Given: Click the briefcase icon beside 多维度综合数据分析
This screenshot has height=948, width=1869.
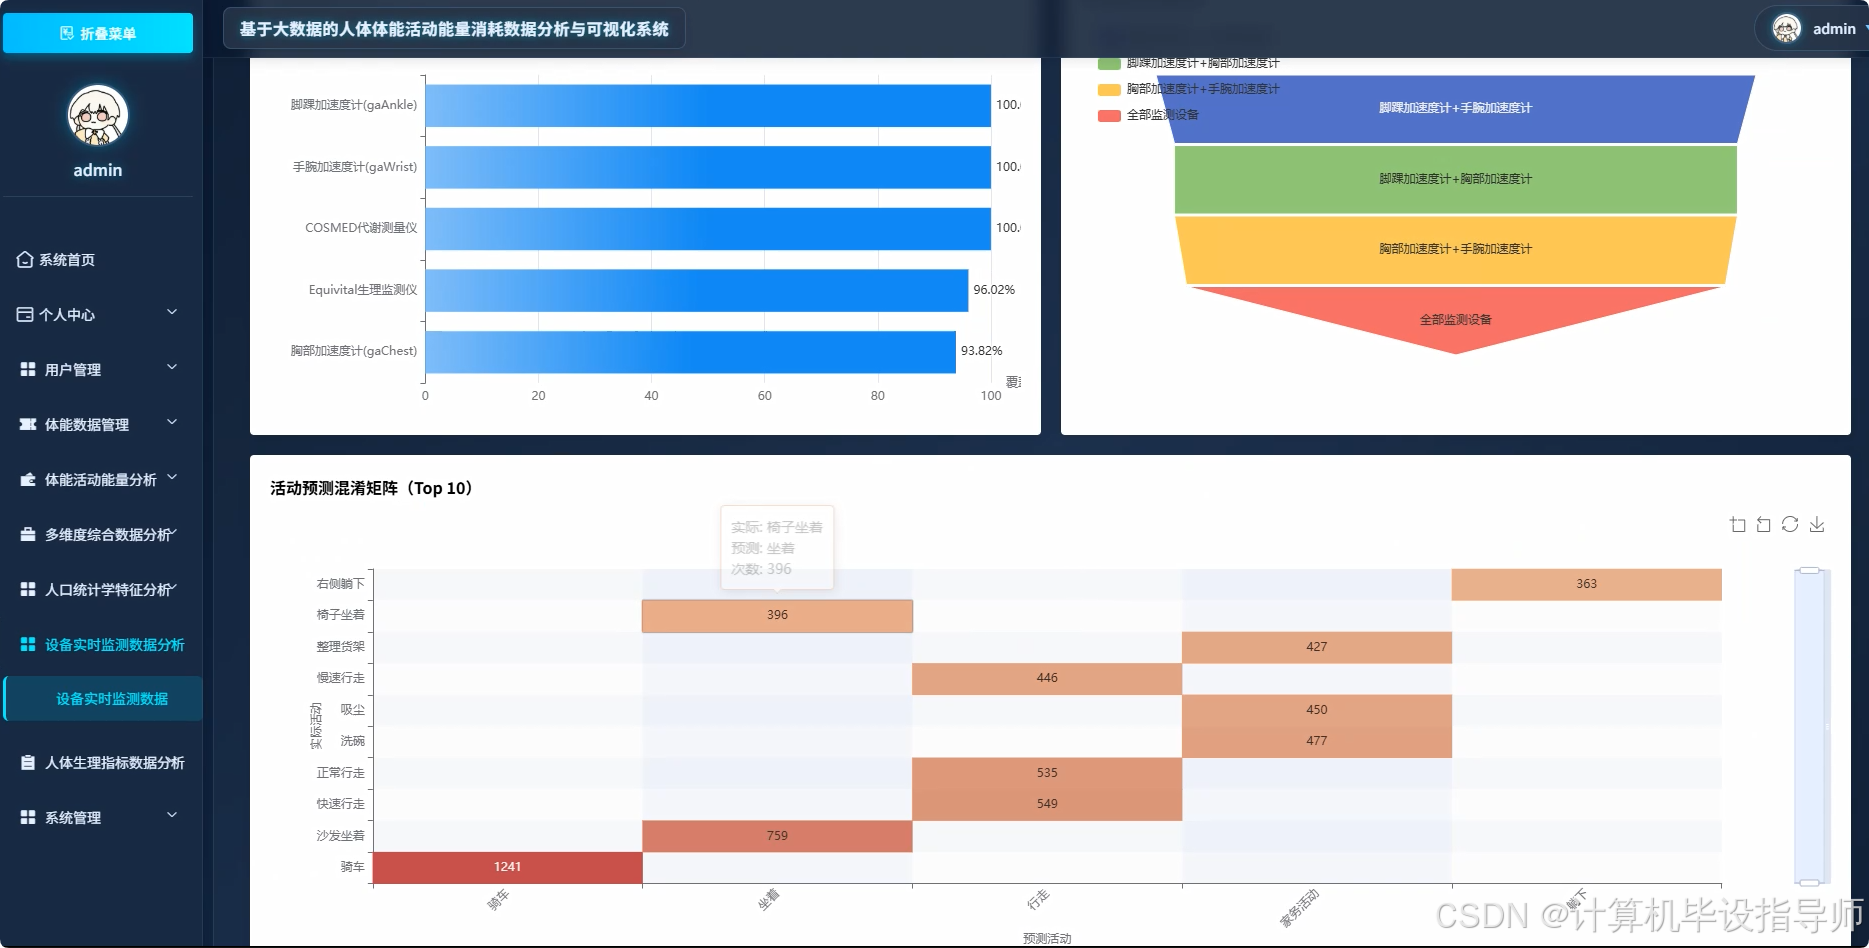Looking at the screenshot, I should (x=28, y=534).
